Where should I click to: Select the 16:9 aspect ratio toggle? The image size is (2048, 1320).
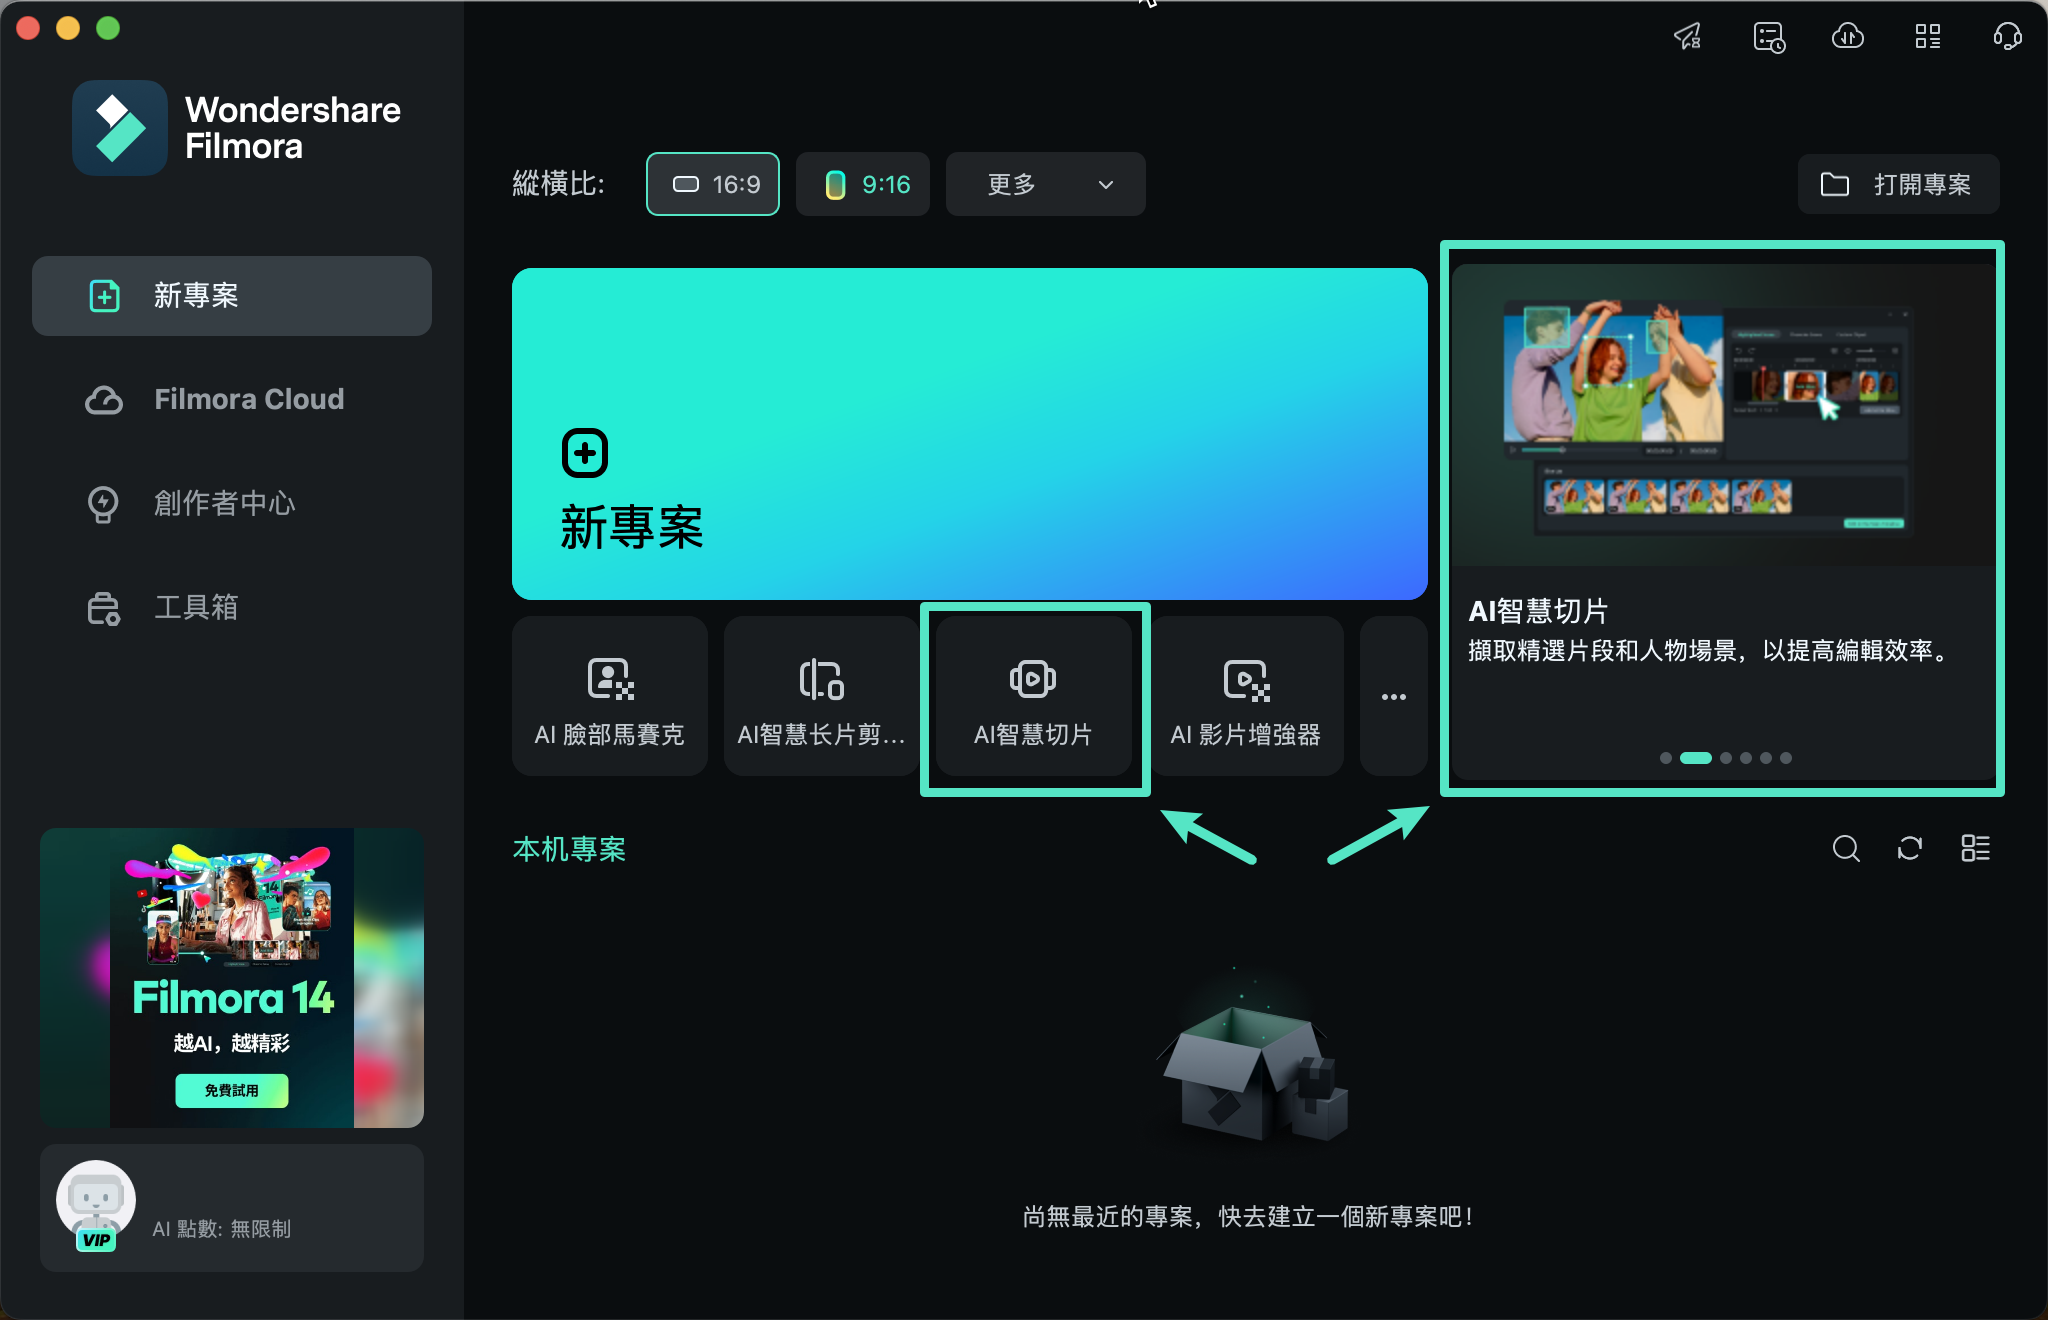pos(712,184)
